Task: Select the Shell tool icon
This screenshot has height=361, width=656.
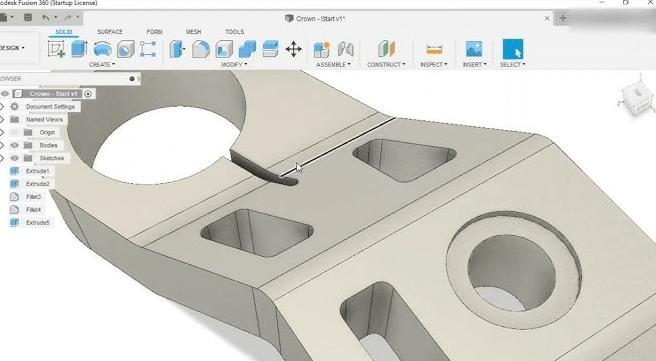Action: click(224, 49)
